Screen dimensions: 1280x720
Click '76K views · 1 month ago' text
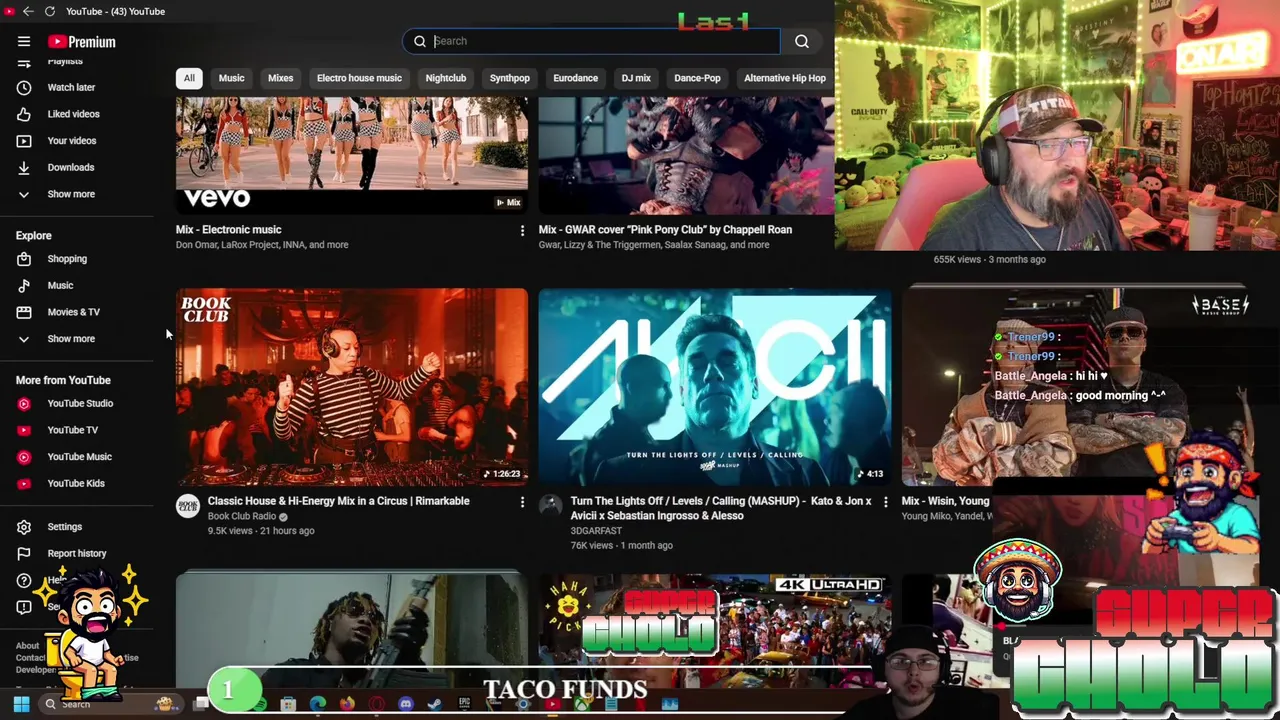pos(621,546)
